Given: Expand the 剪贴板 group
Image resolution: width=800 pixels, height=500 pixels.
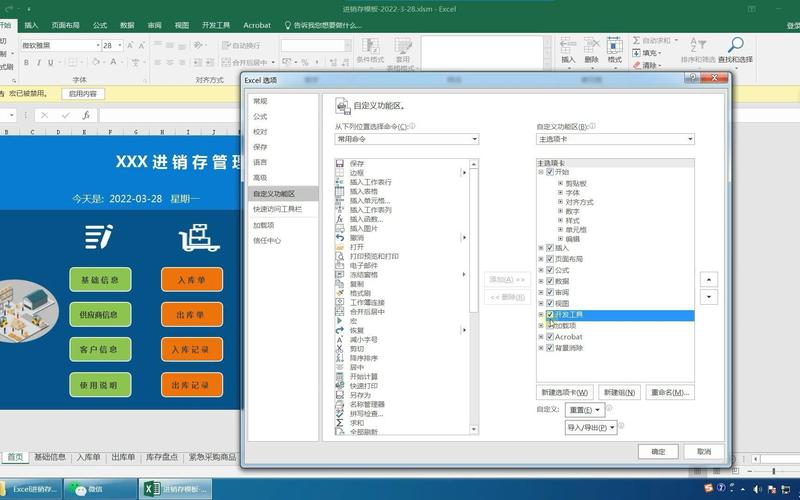Looking at the screenshot, I should pos(560,184).
